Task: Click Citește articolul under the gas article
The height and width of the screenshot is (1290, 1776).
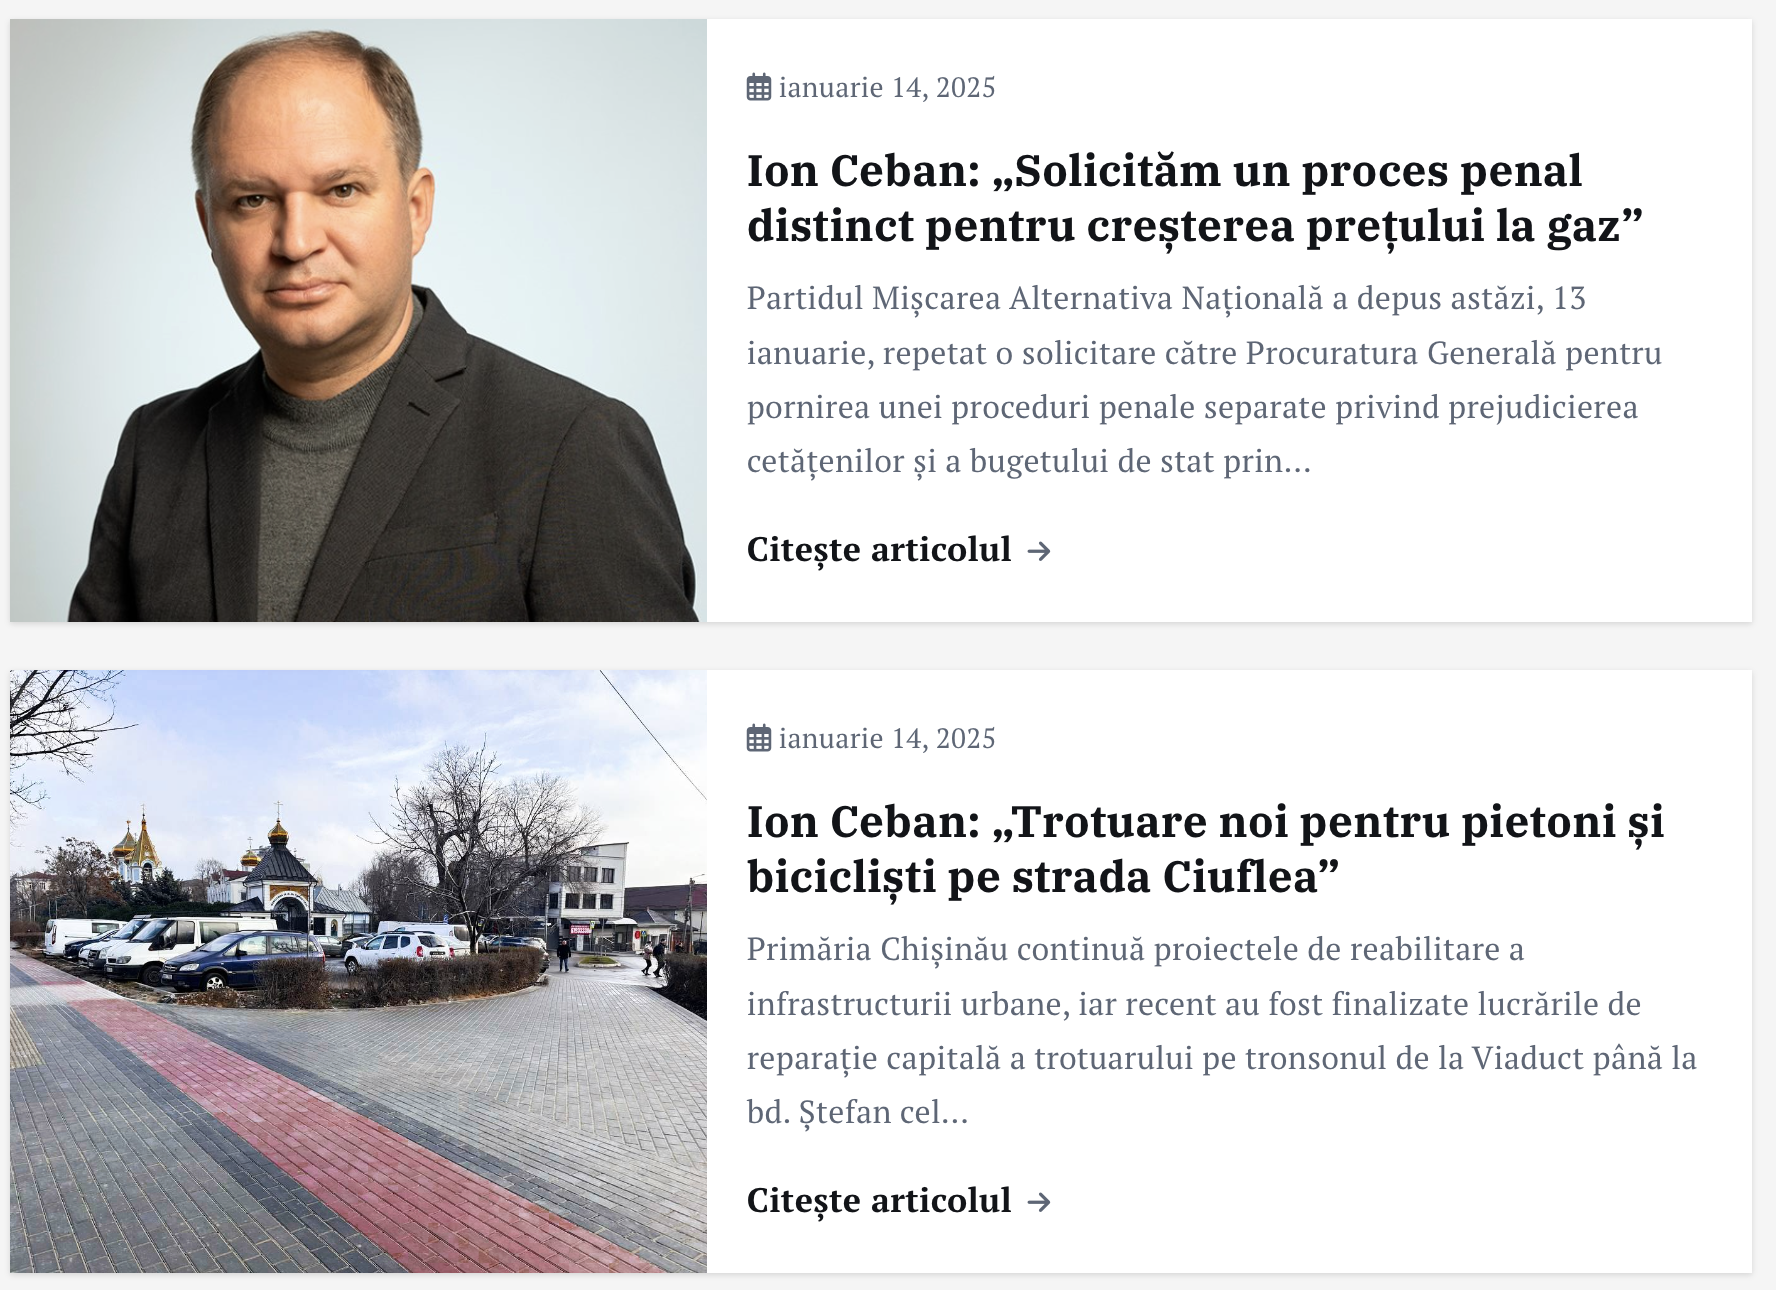Action: click(x=879, y=550)
